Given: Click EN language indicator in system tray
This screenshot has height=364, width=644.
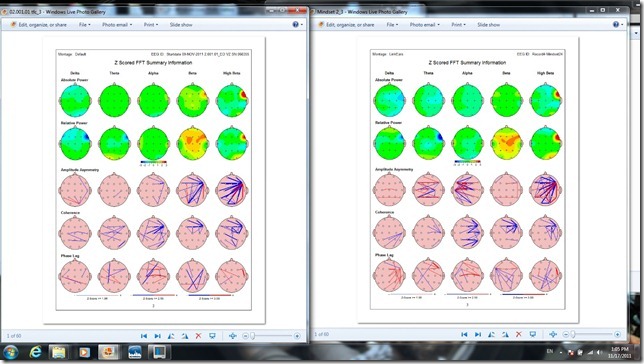Looking at the screenshot, I should click(x=550, y=352).
